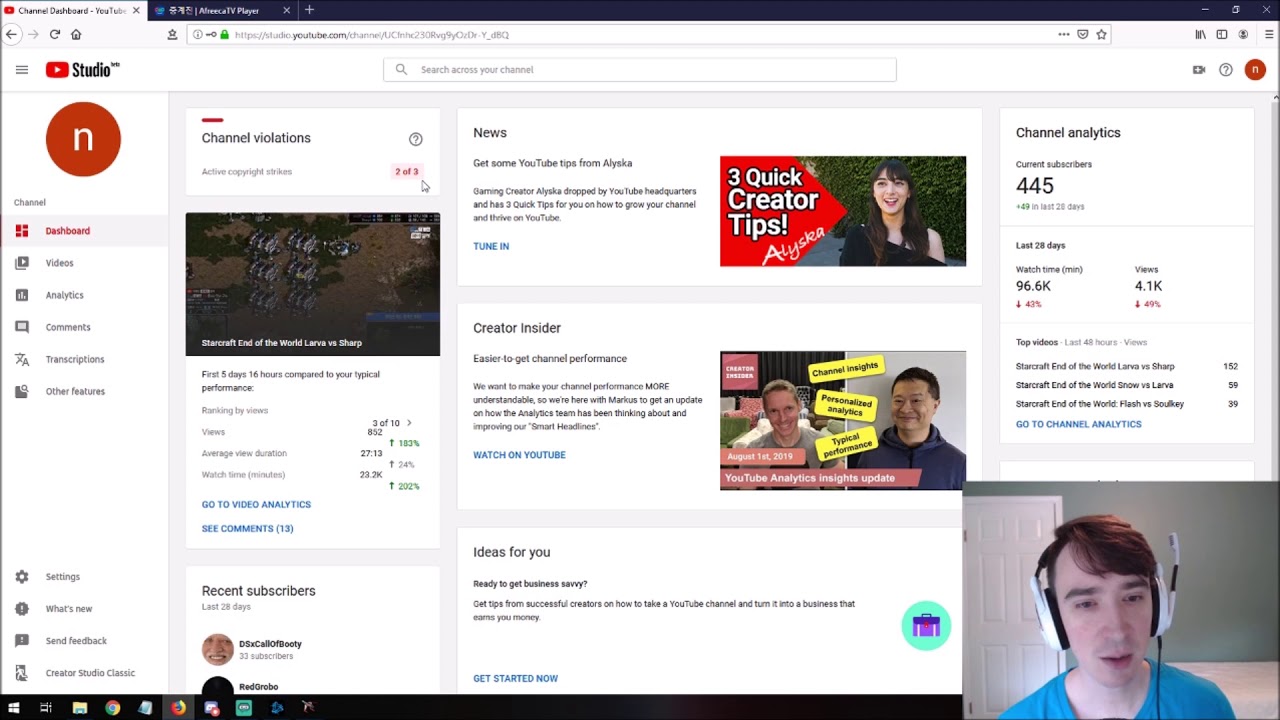The image size is (1280, 720).
Task: Bookmark this page with the star icon
Action: pyautogui.click(x=1101, y=34)
